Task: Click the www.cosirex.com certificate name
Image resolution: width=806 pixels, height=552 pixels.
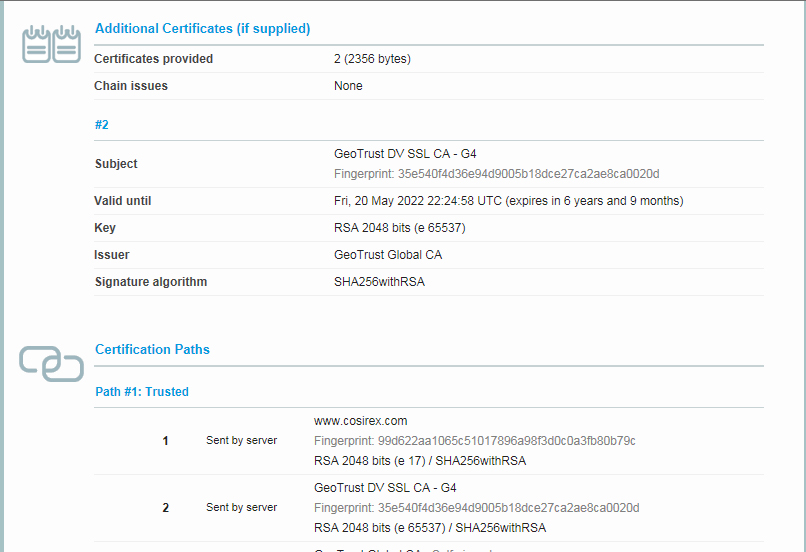Action: [360, 421]
